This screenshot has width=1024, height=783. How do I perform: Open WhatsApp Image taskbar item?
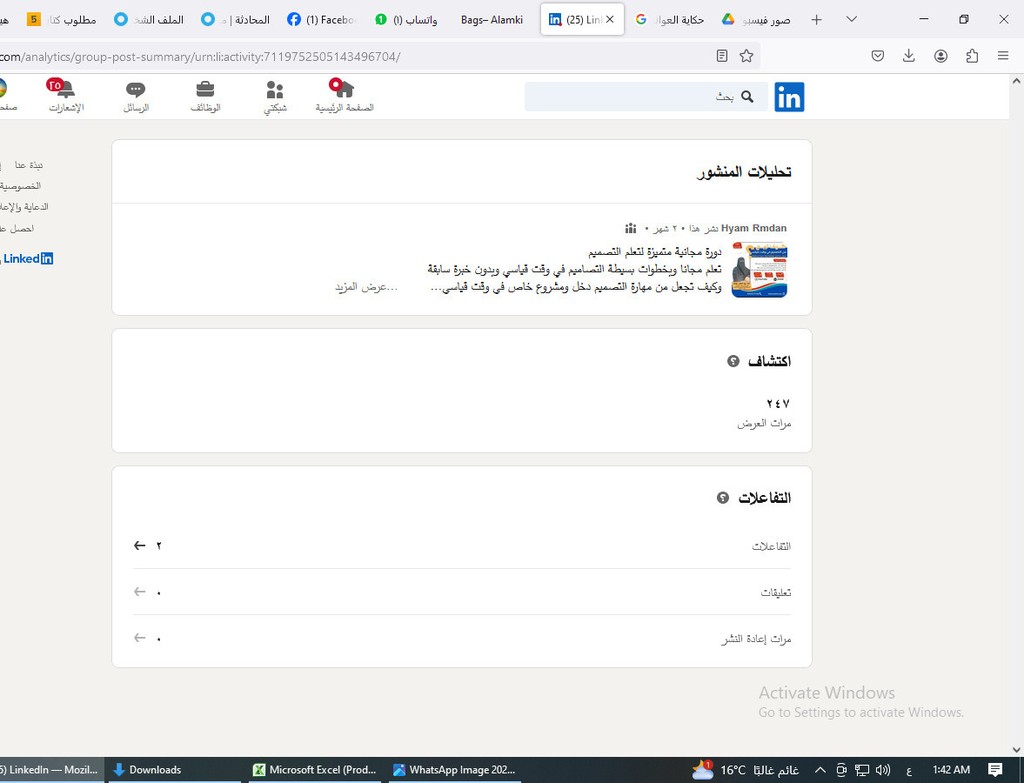pyautogui.click(x=455, y=770)
